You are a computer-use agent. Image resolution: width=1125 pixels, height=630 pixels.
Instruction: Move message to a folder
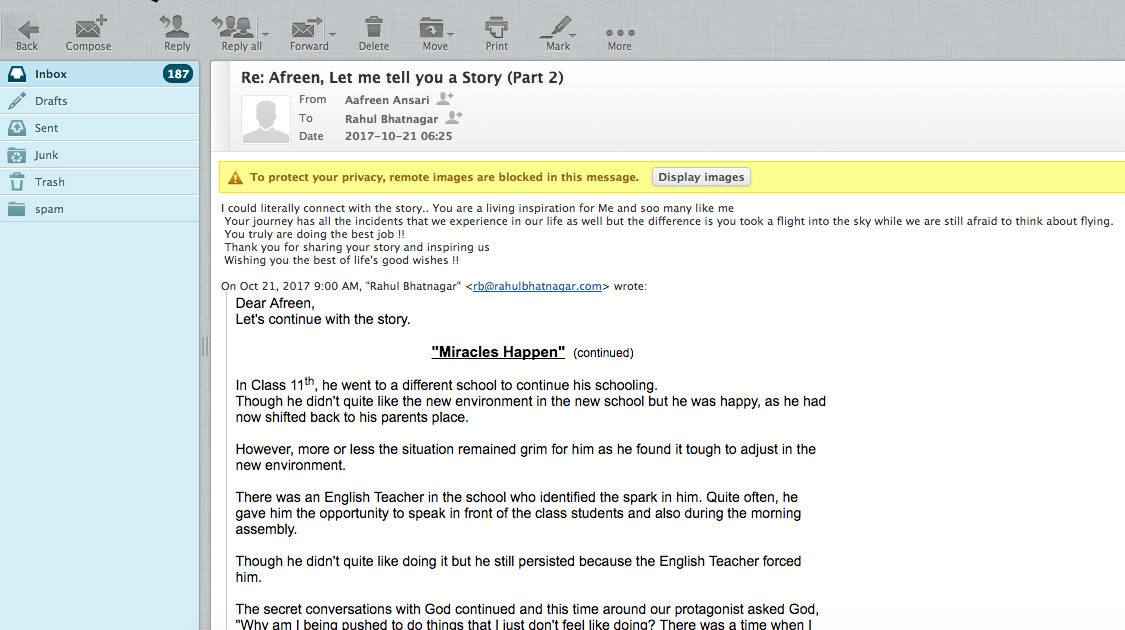pyautogui.click(x=433, y=34)
